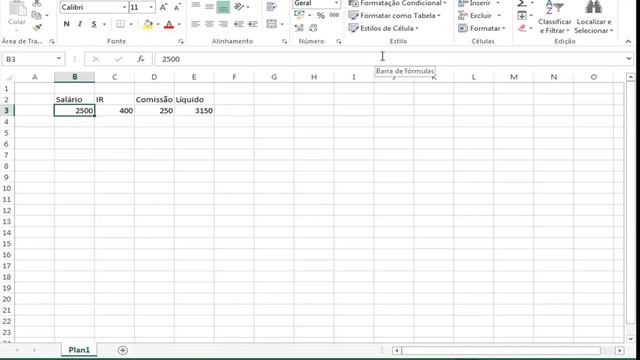This screenshot has width=640, height=360.
Task: Open Formatar como Tabela menu
Action: (x=394, y=16)
